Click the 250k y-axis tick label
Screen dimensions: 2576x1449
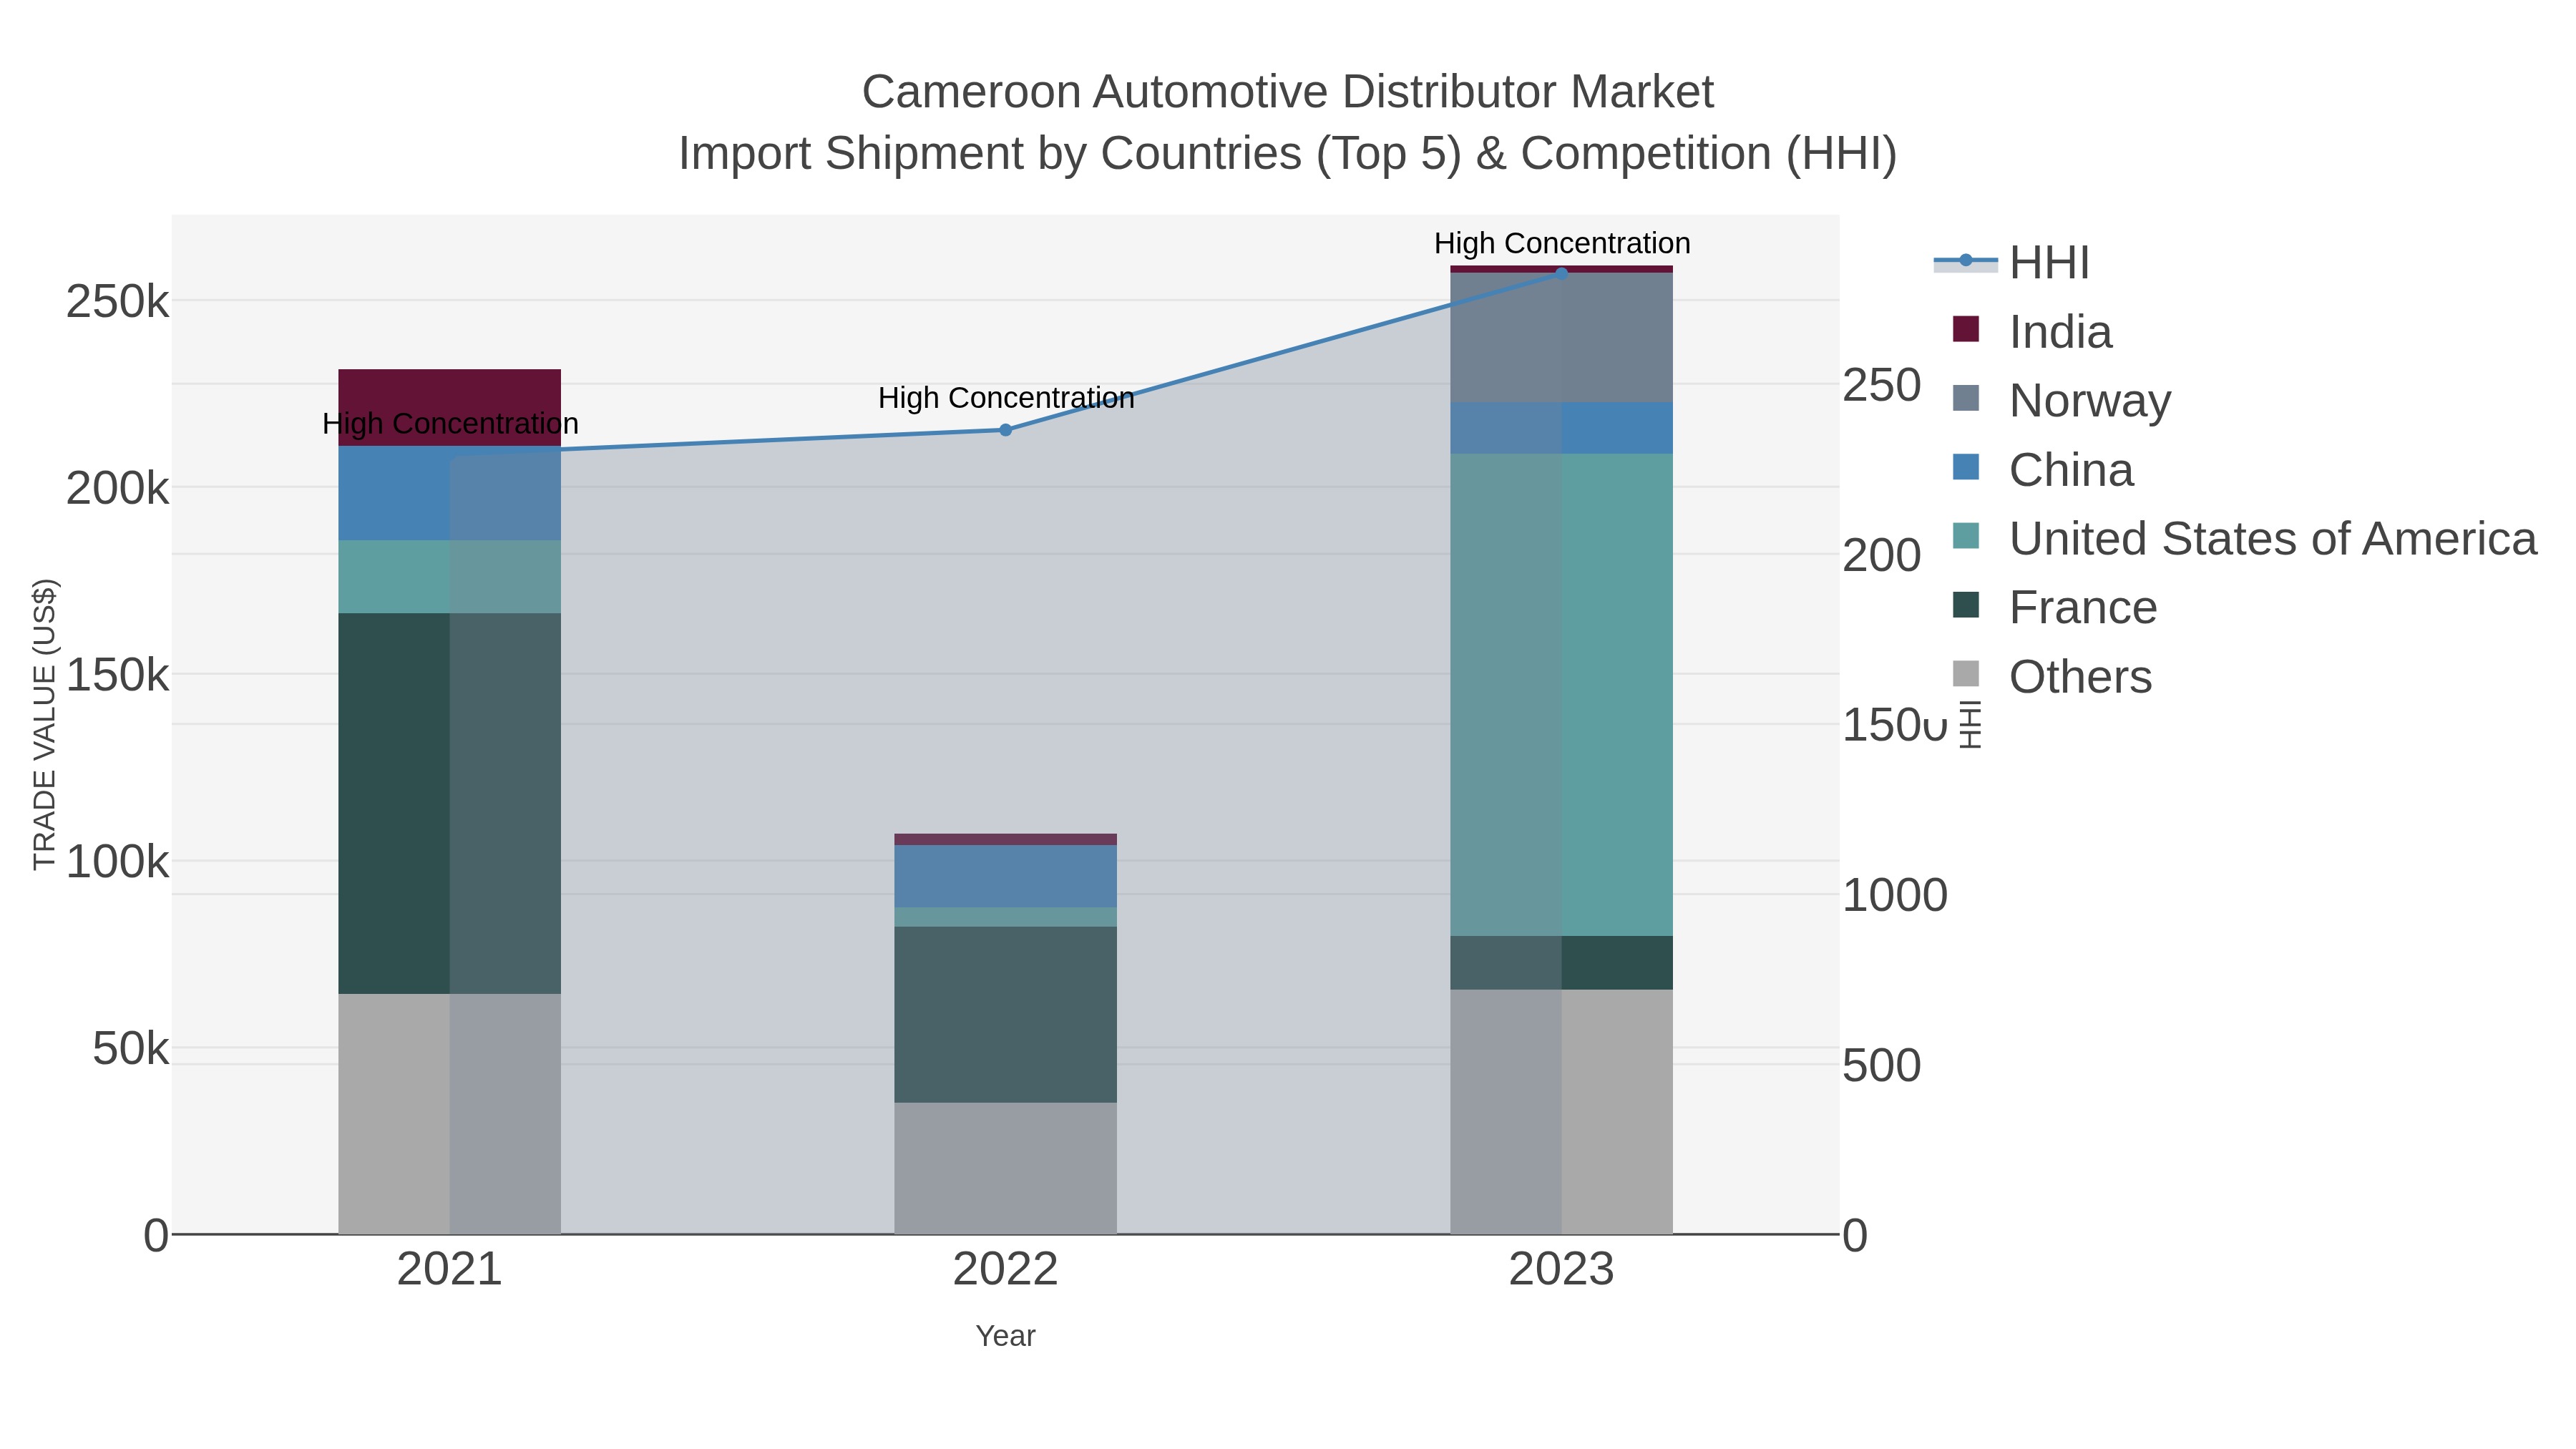coord(118,302)
